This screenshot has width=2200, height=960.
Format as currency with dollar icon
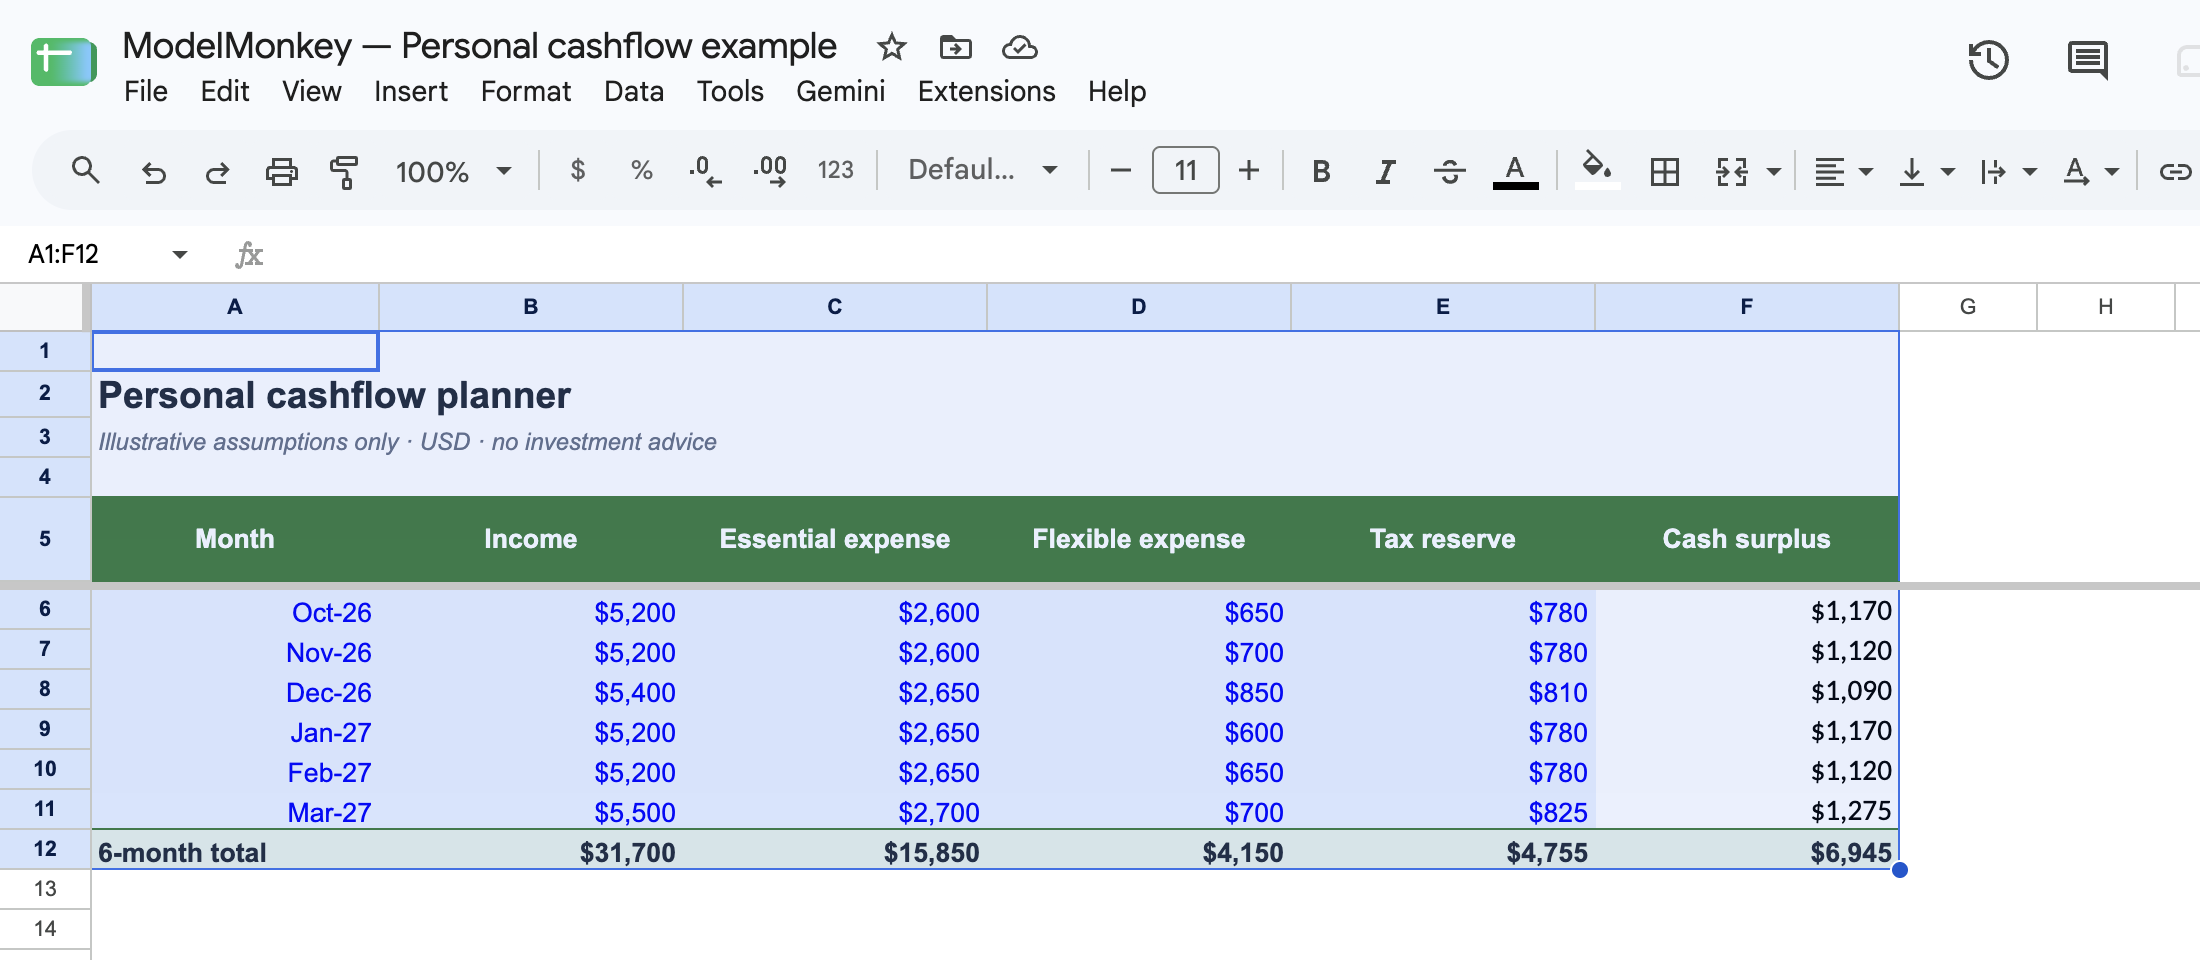tap(577, 171)
